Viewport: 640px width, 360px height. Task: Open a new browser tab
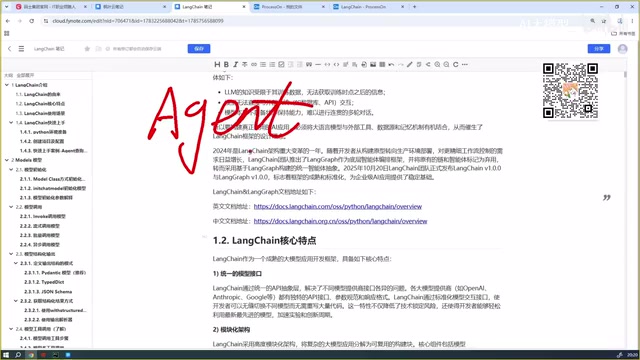tap(414, 7)
